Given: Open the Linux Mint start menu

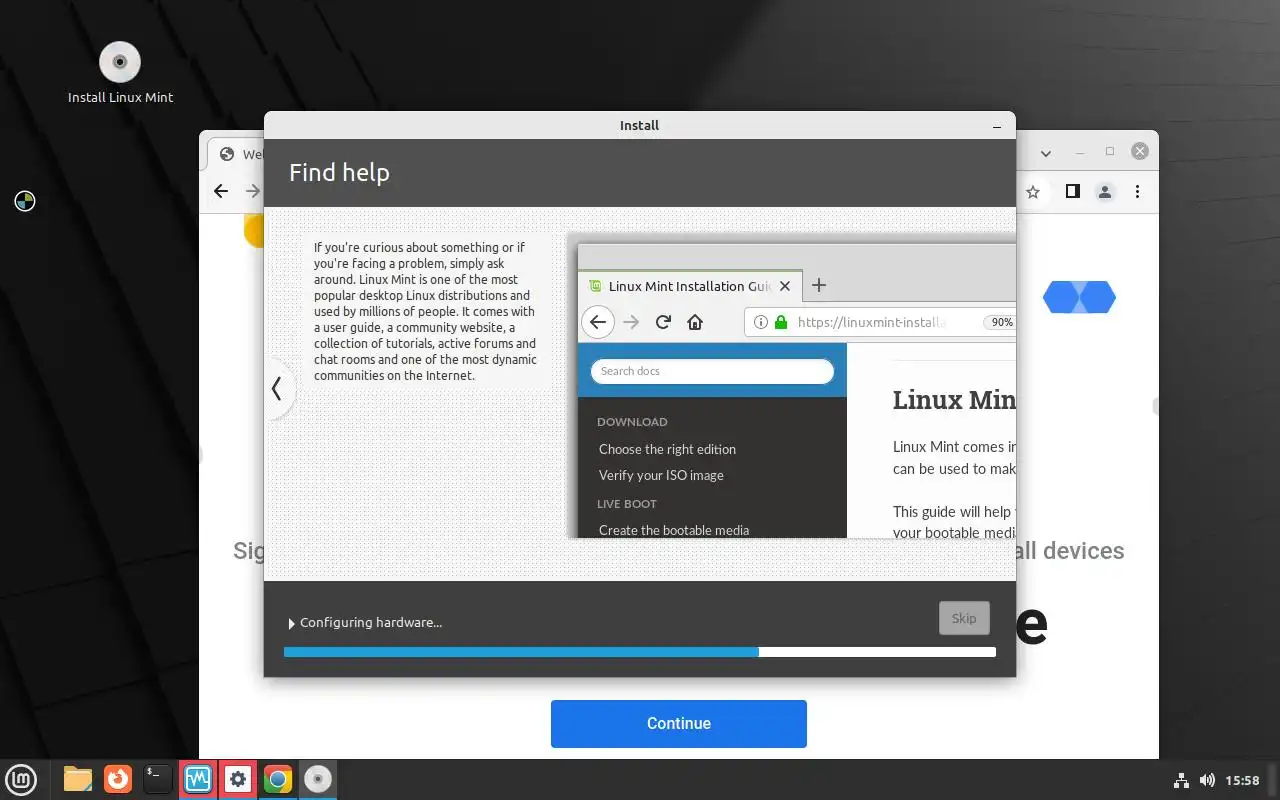Looking at the screenshot, I should 21,779.
